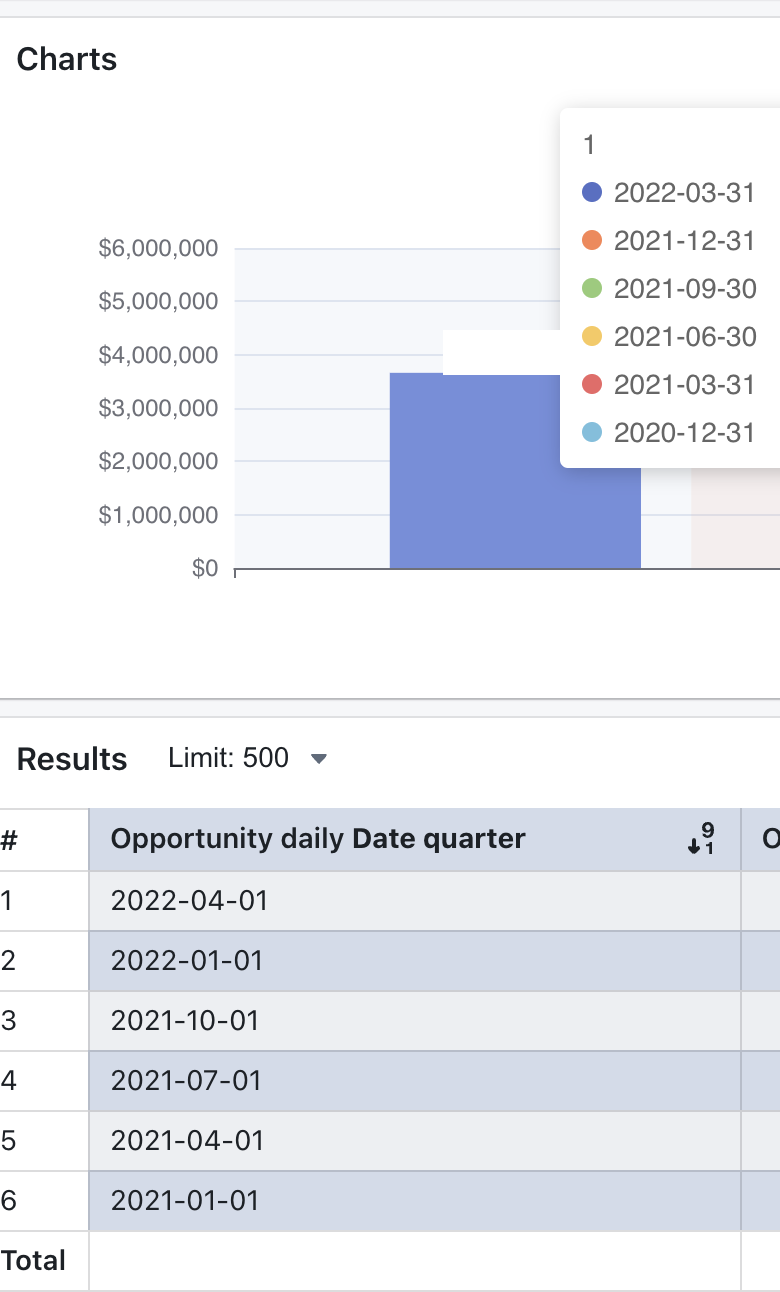The image size is (780, 1292).
Task: Collapse the Charts section heading
Action: 66,59
